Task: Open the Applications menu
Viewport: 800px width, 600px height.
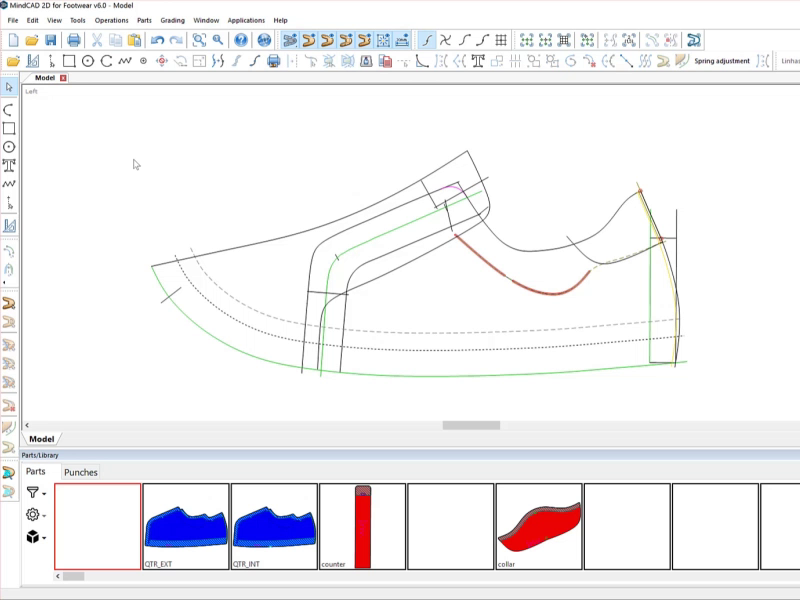Action: click(246, 20)
